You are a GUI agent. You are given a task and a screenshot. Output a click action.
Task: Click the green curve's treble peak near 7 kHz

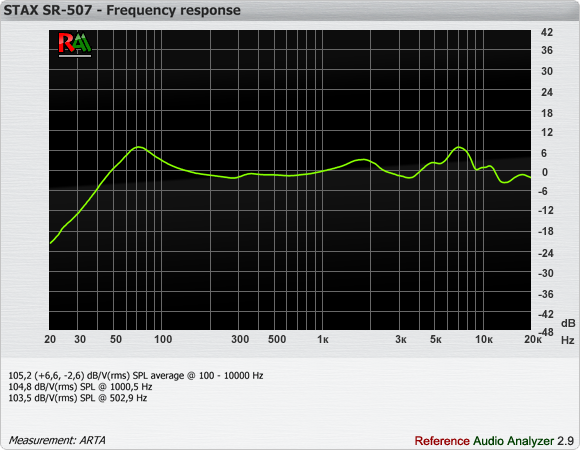tap(459, 147)
